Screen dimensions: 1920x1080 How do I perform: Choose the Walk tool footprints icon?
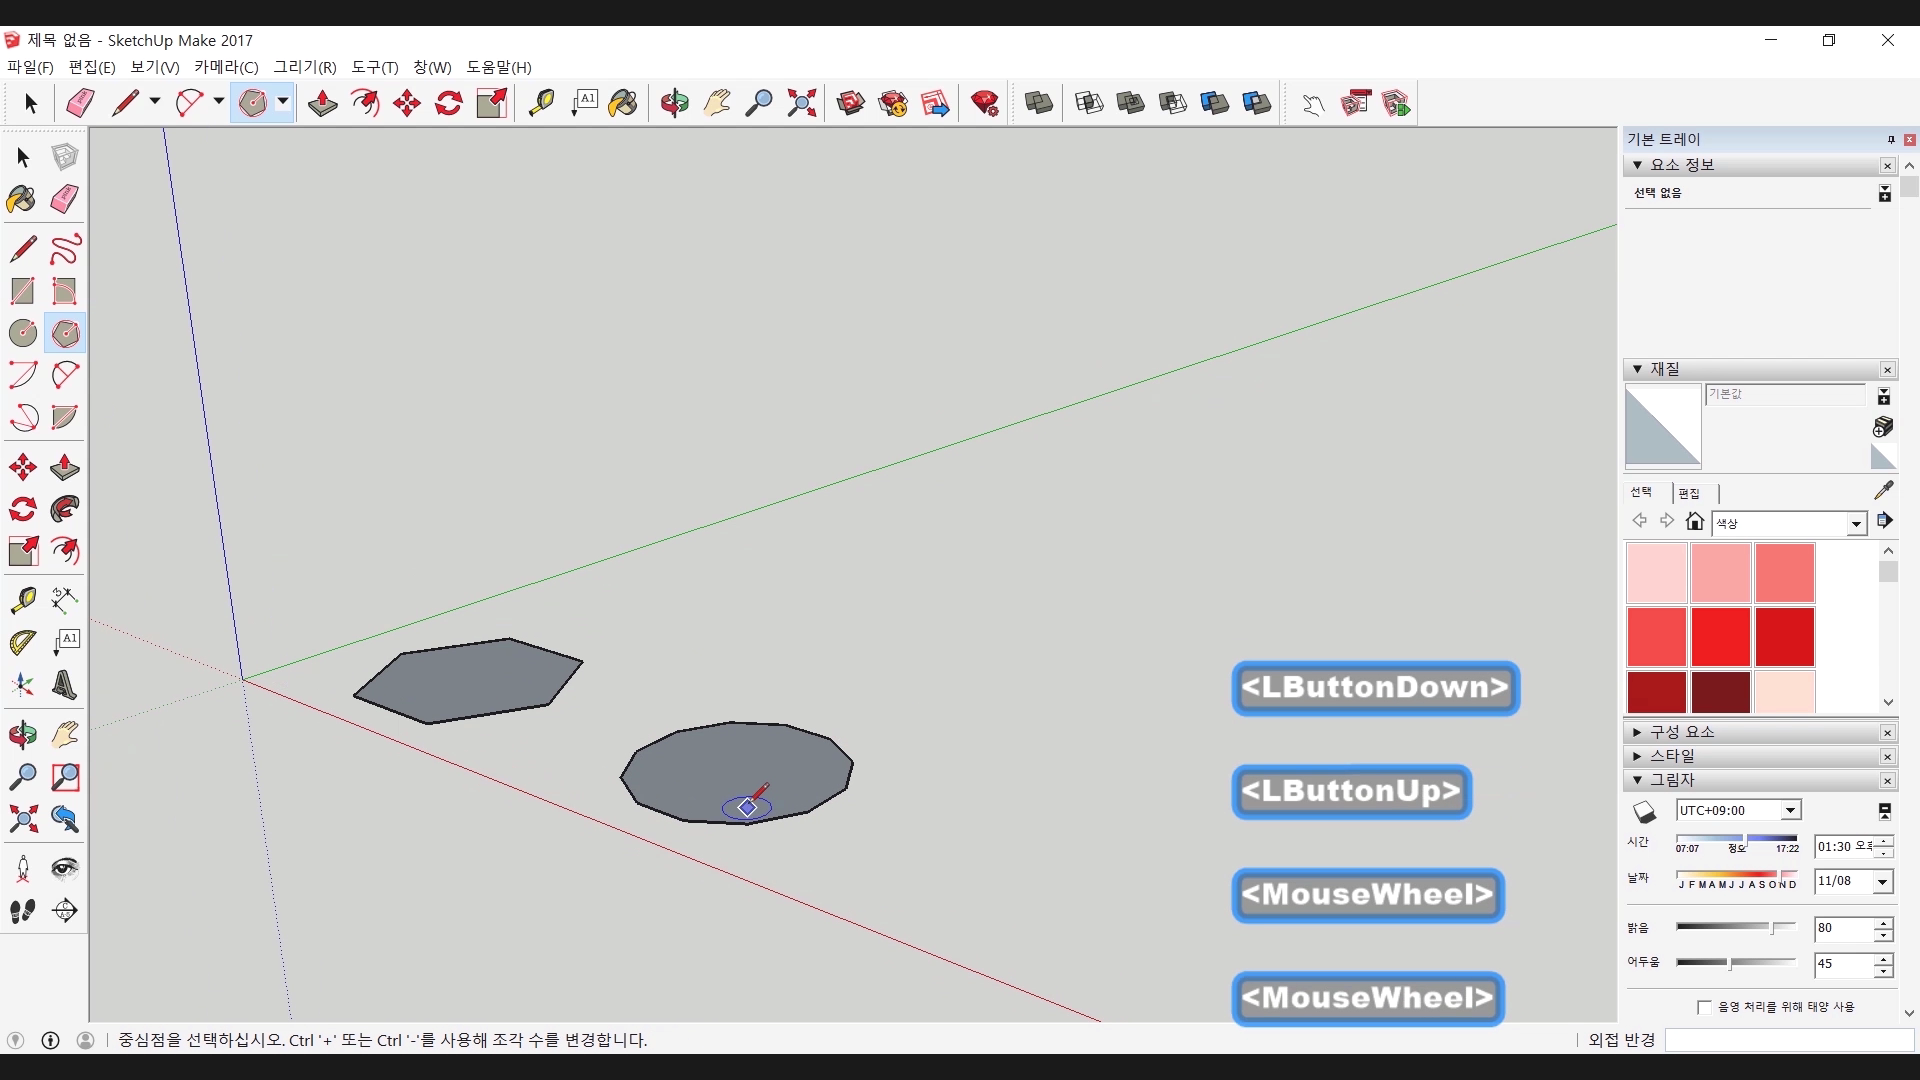[x=22, y=911]
